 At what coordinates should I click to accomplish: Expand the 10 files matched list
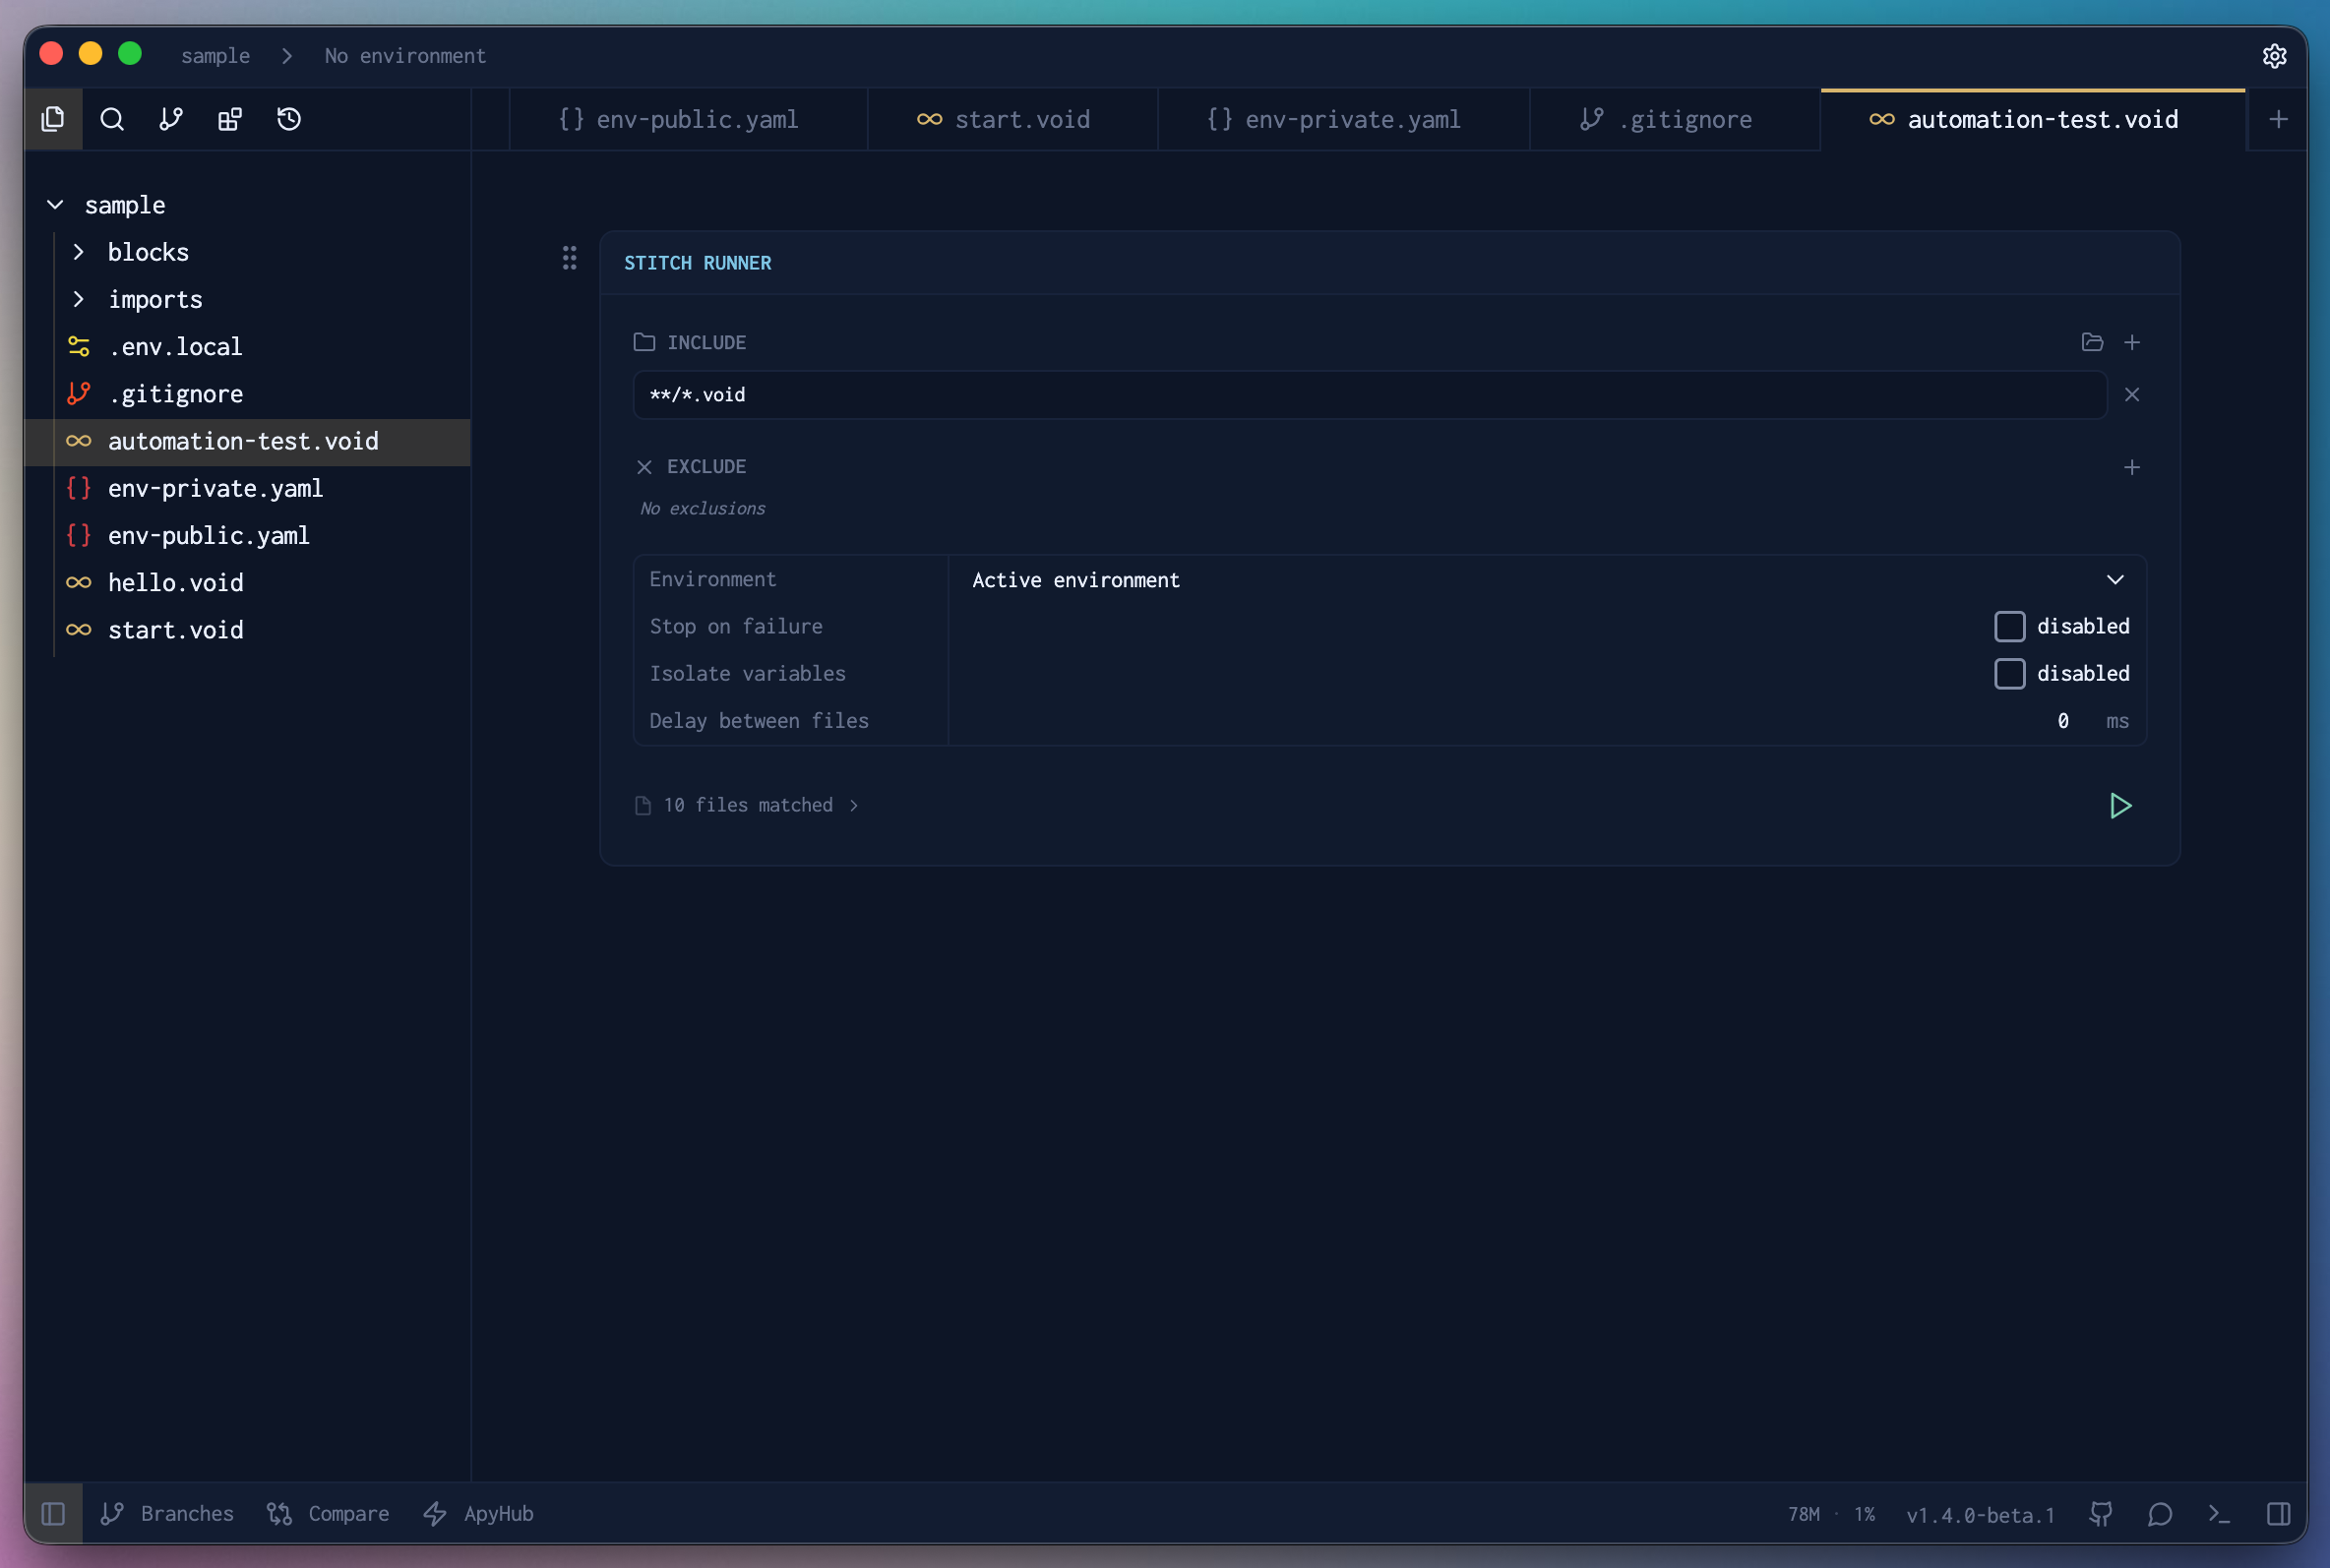(760, 806)
